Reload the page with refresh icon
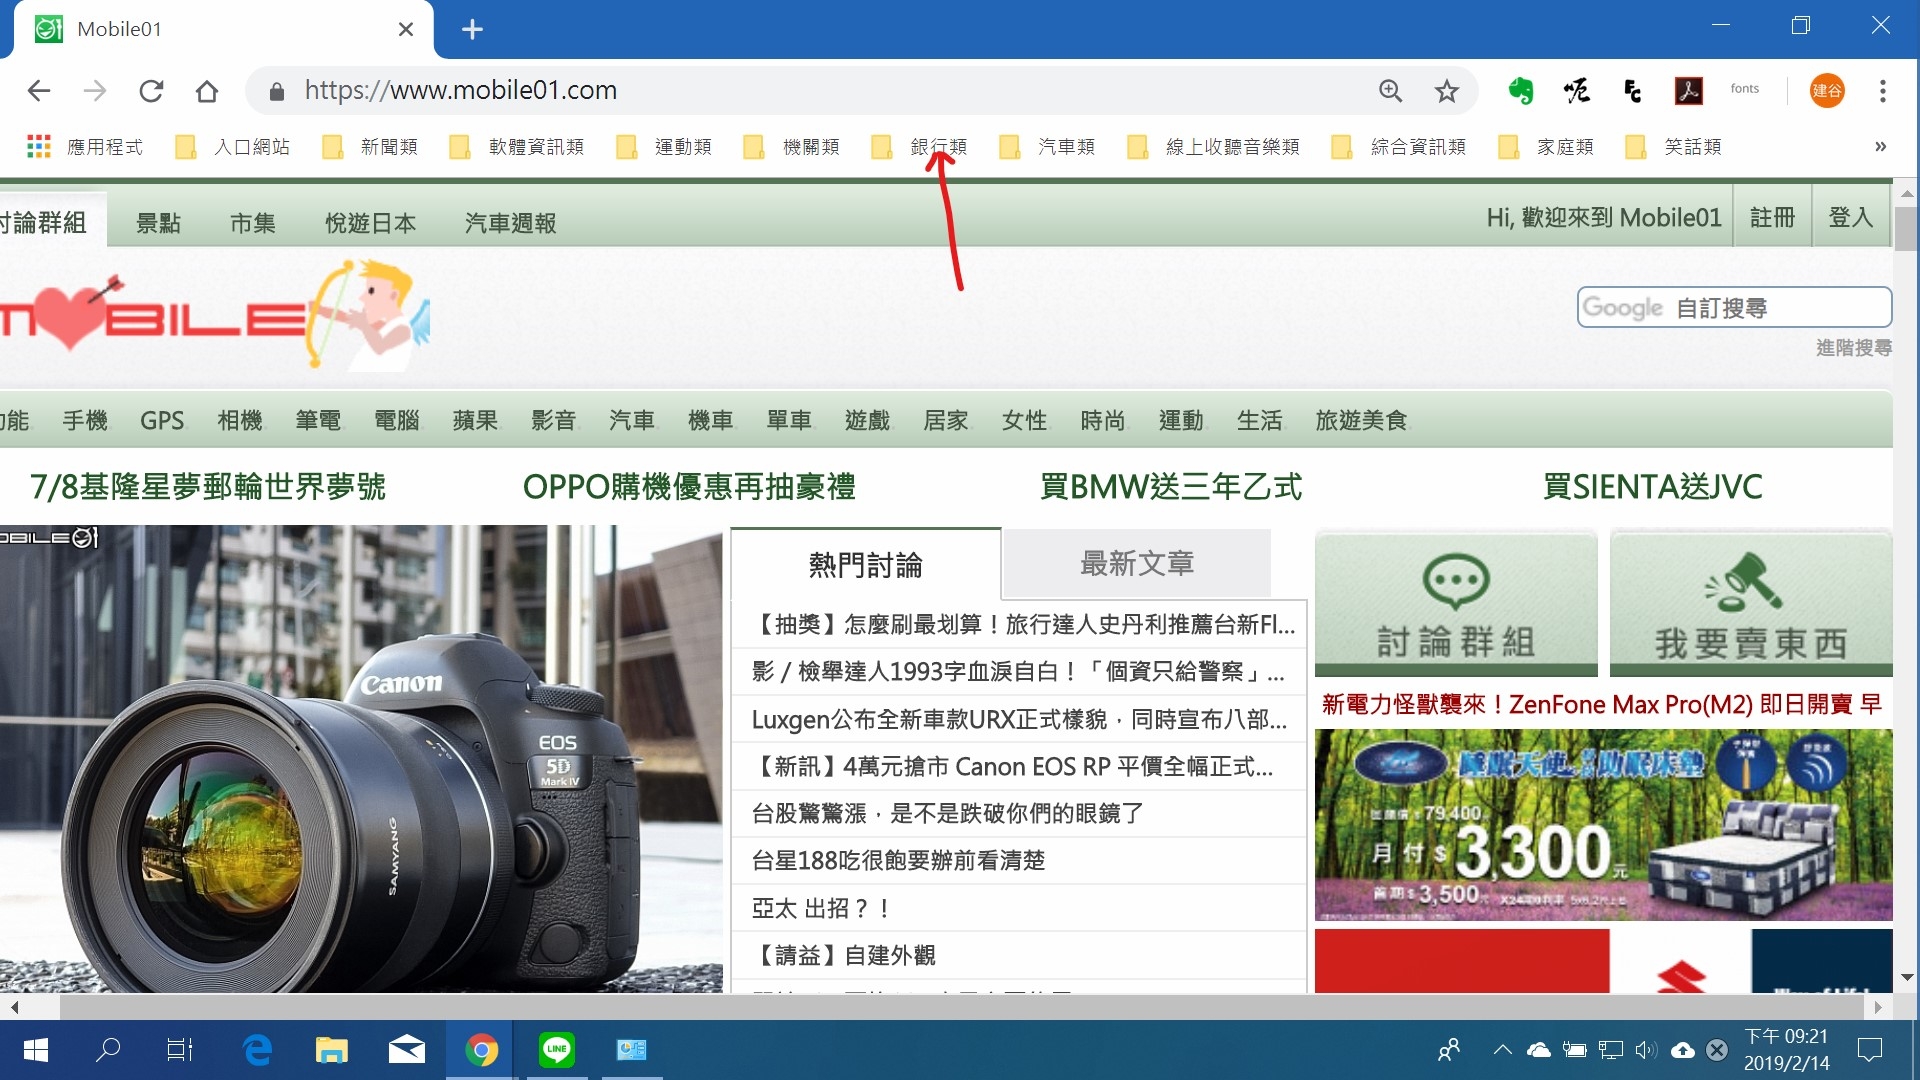Viewport: 1920px width, 1080px height. [x=151, y=91]
